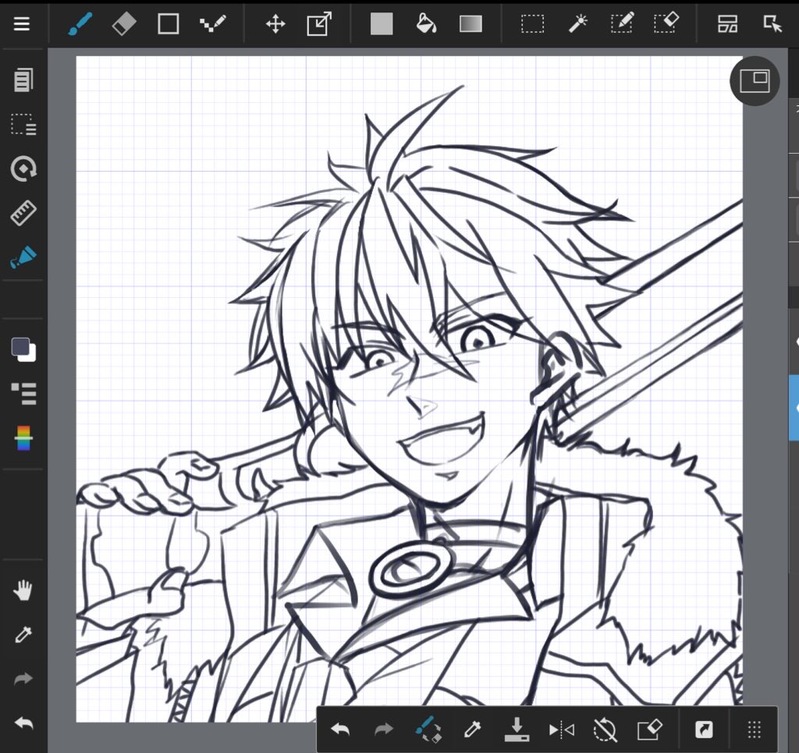Image resolution: width=799 pixels, height=753 pixels.
Task: Click the dotted grip handle of shortcut bar
Action: (754, 730)
